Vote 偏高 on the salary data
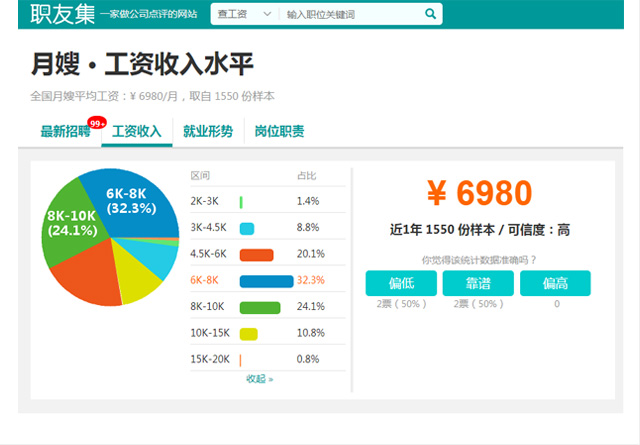Image resolution: width=640 pixels, height=445 pixels. point(555,283)
